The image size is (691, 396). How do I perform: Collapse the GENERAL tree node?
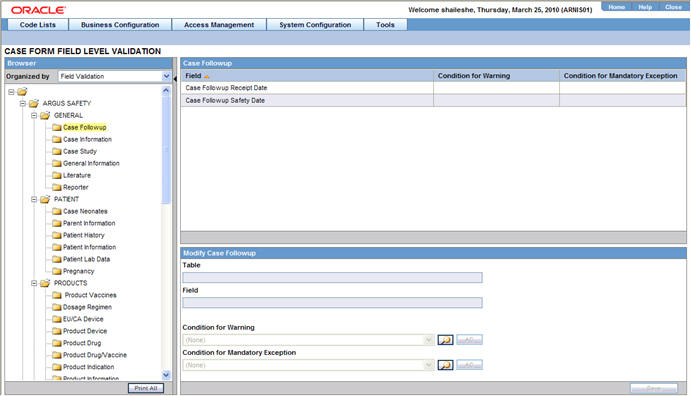[x=34, y=115]
